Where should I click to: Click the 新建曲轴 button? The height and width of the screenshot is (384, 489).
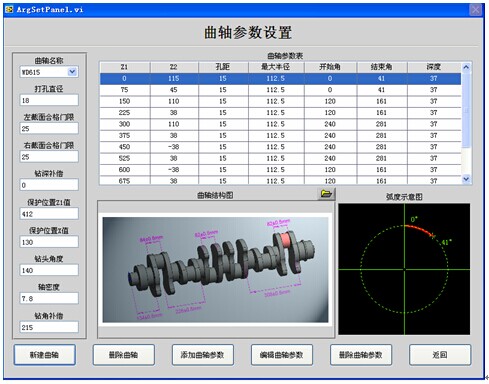tap(45, 355)
